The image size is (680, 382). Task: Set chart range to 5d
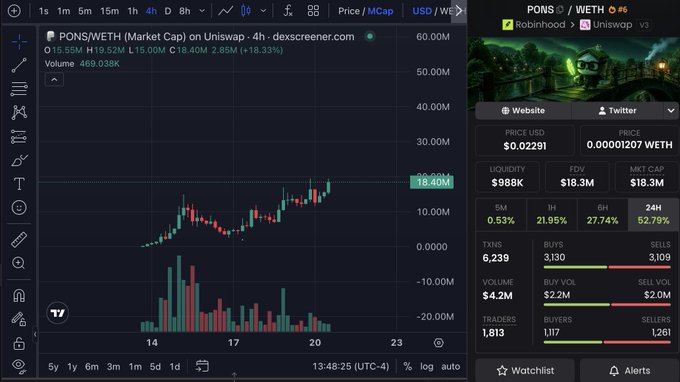[155, 367]
